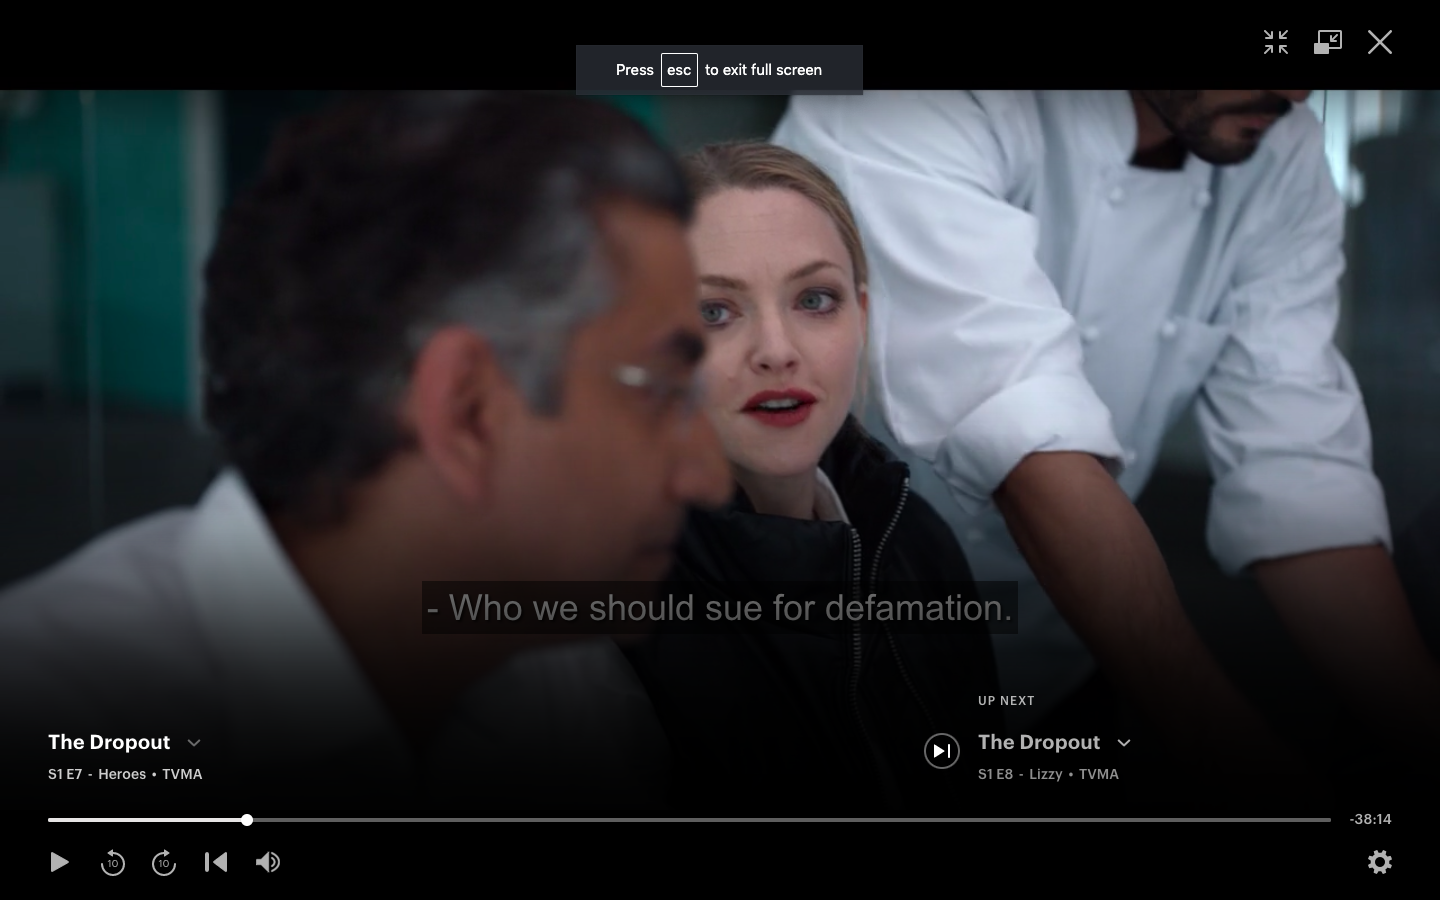Rewind 10 seconds
1440x900 pixels.
click(x=112, y=862)
